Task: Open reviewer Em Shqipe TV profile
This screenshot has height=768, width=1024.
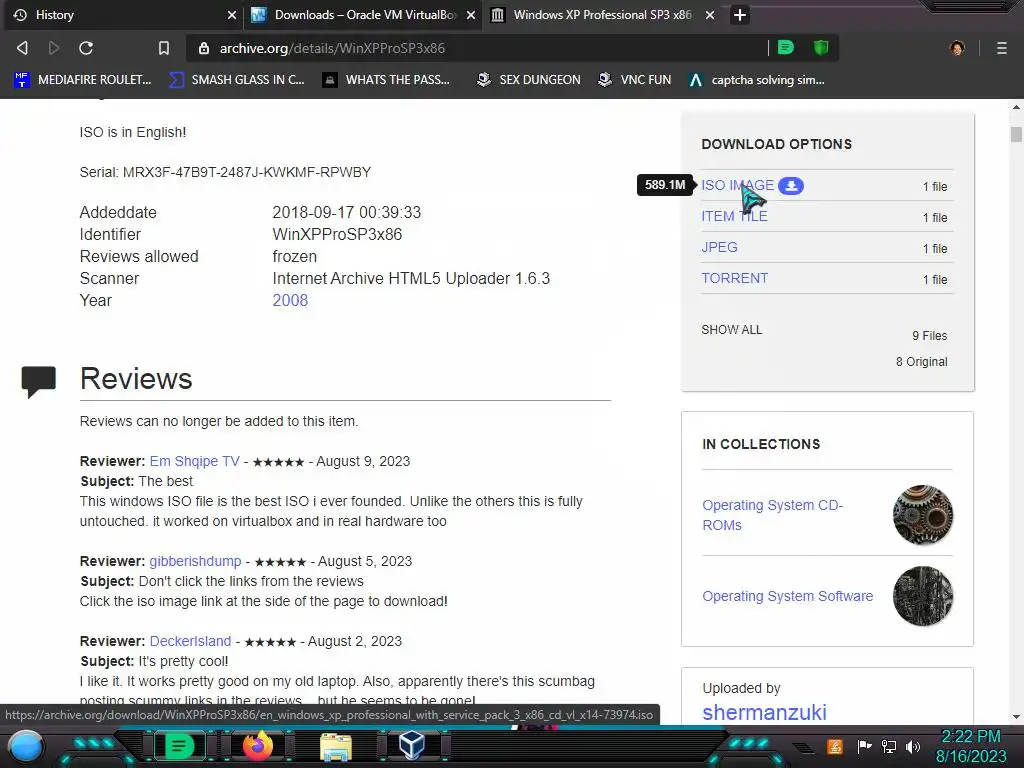Action: (195, 461)
